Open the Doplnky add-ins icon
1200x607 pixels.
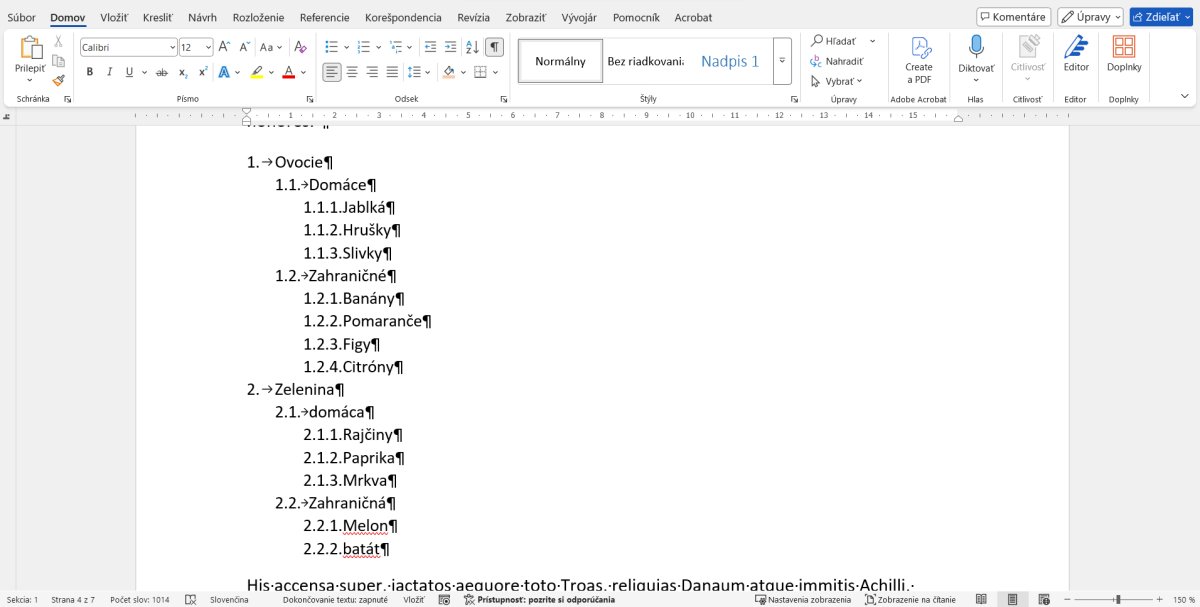coord(1124,55)
